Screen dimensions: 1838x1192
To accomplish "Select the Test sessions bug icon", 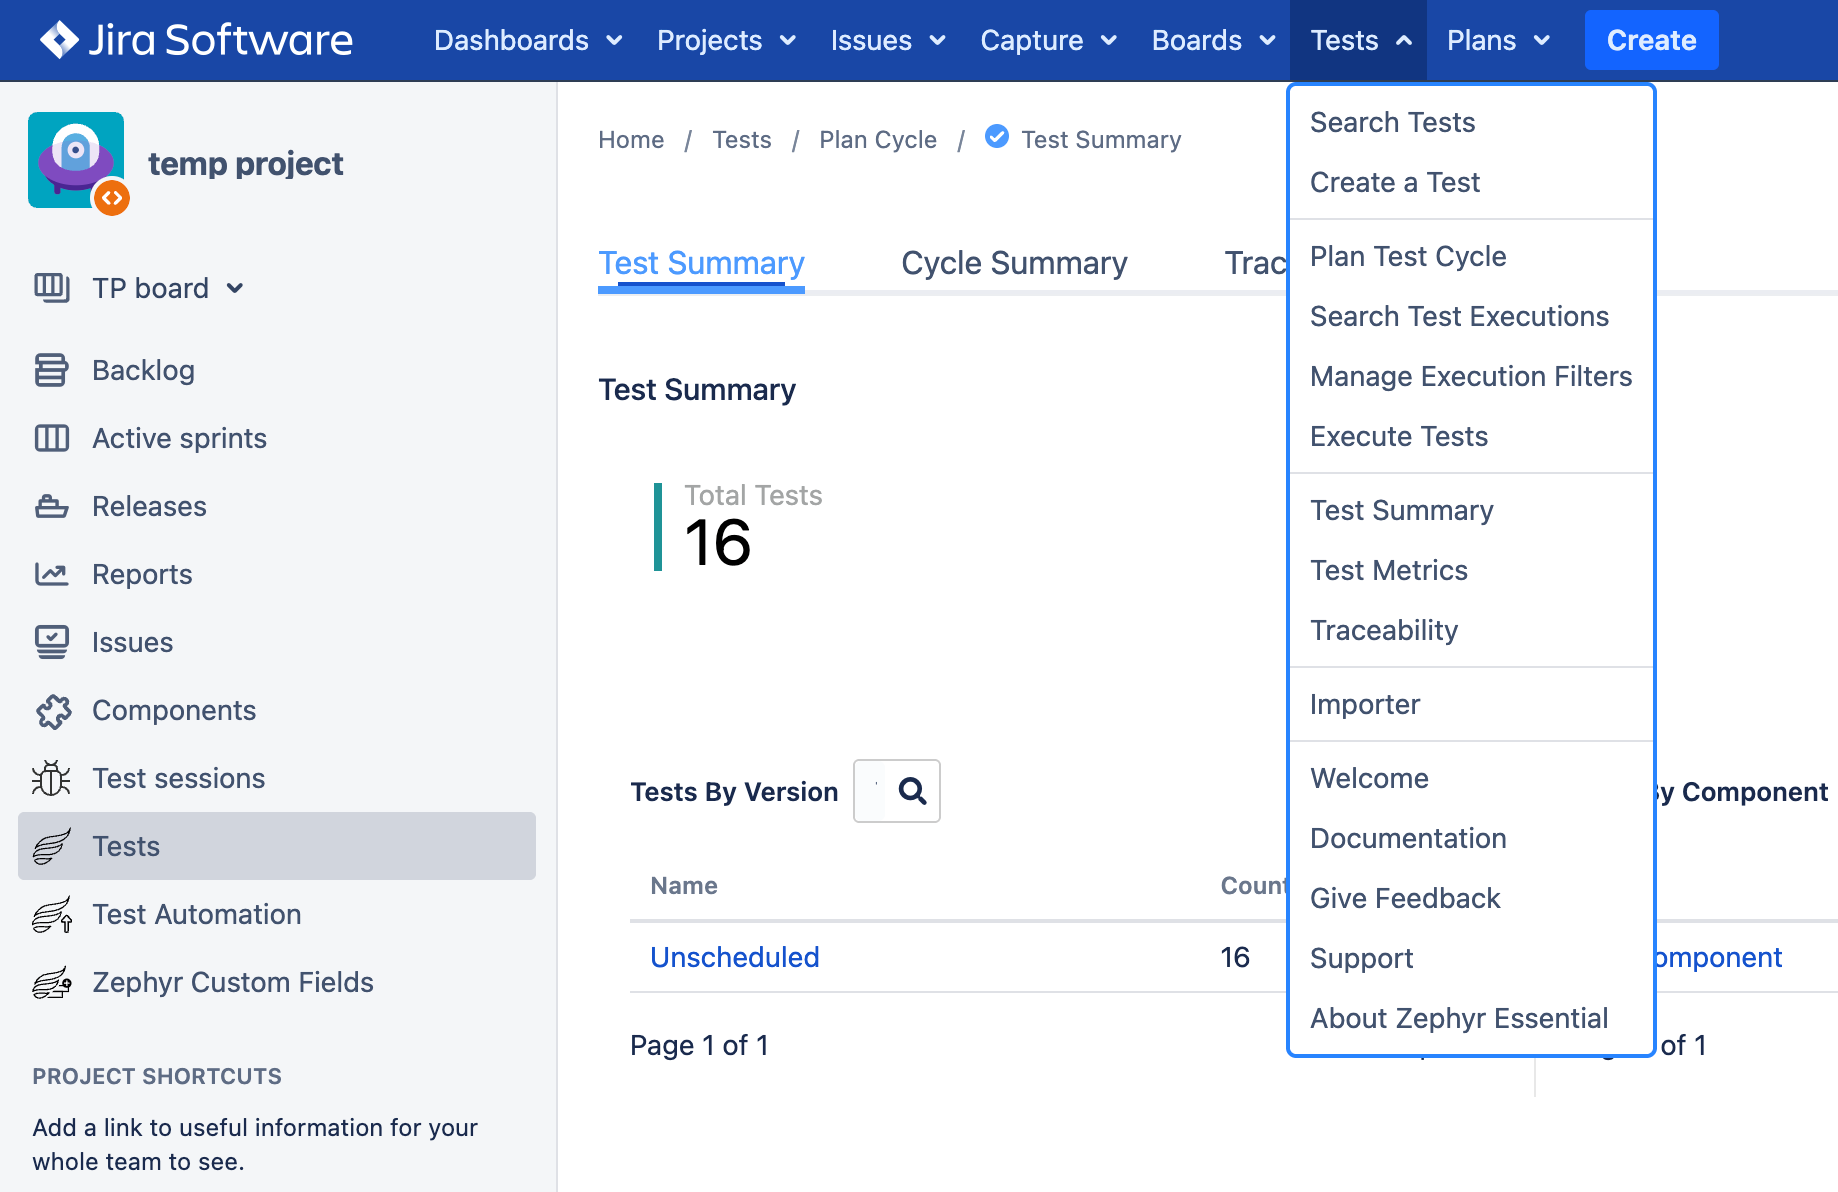I will pos(51,778).
